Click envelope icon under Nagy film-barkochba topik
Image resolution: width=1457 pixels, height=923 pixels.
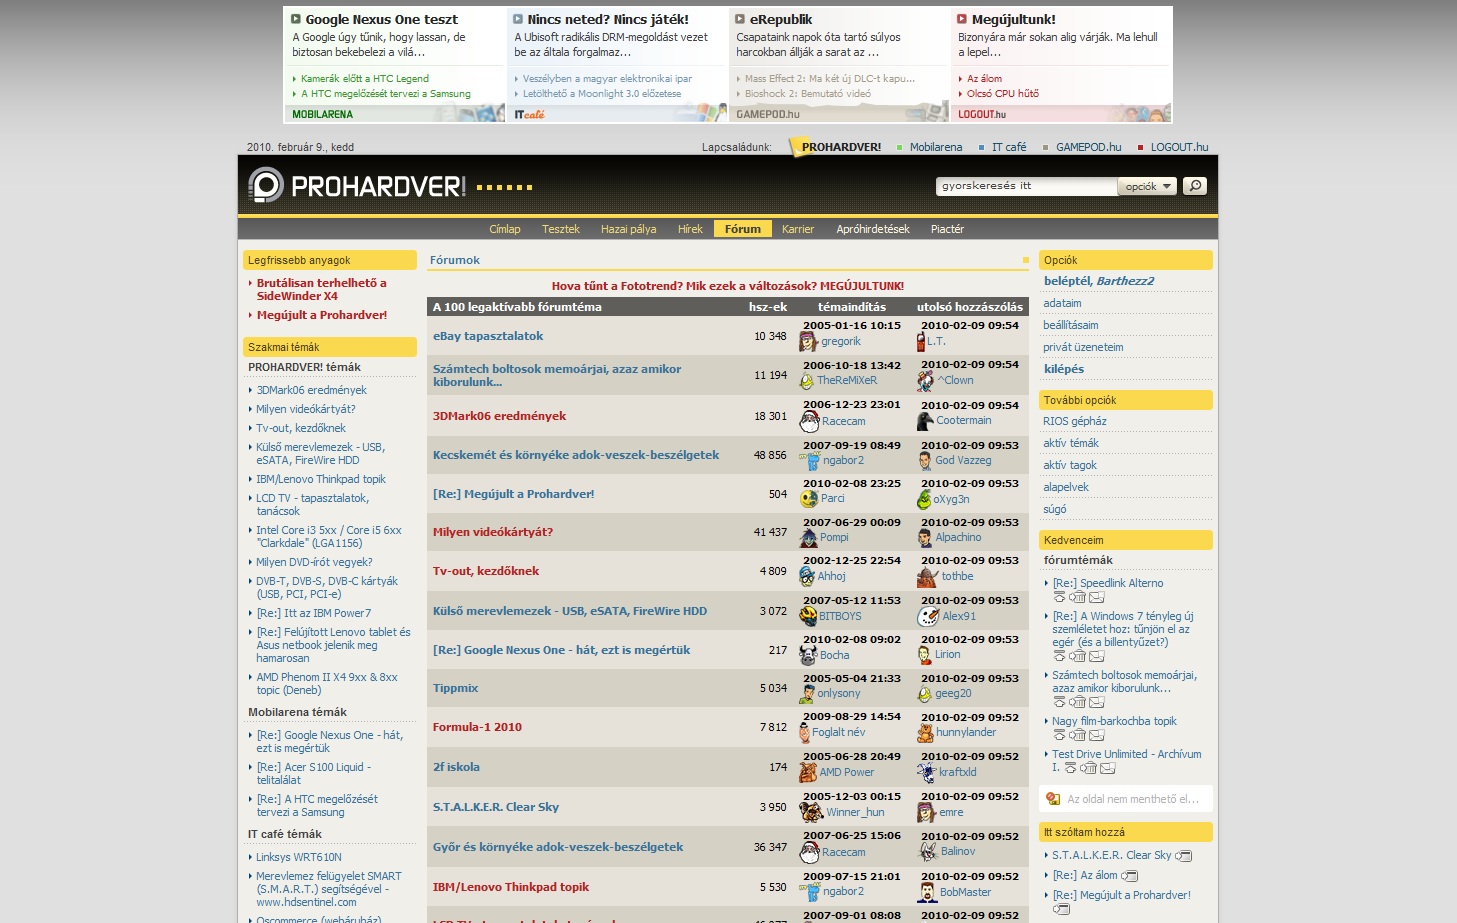pos(1097,735)
